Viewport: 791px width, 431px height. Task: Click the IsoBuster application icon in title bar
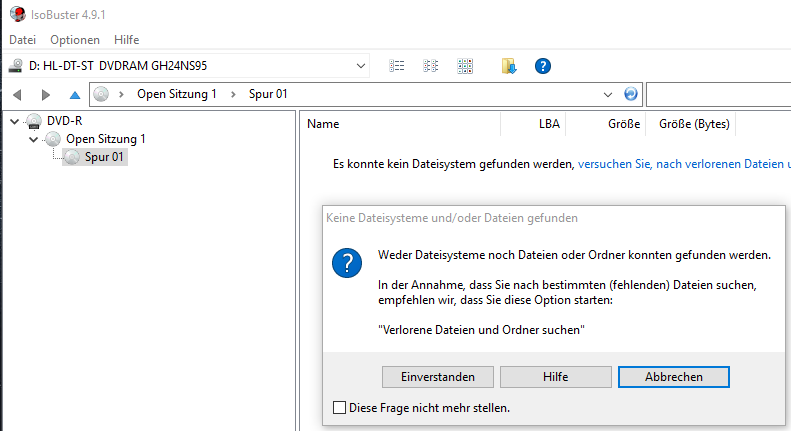18,14
